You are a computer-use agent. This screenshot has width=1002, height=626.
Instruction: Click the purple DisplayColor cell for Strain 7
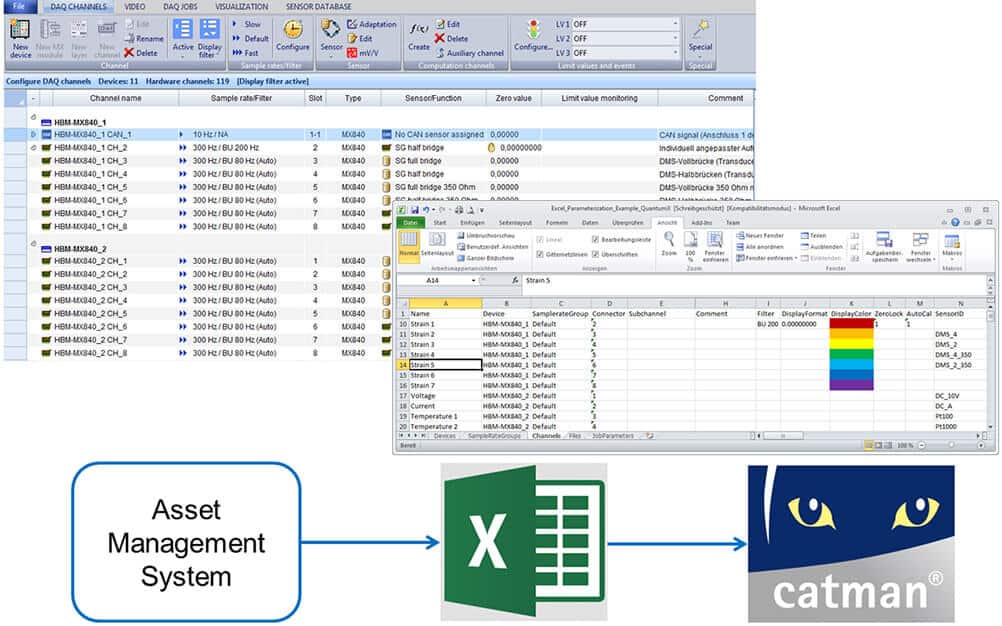851,385
